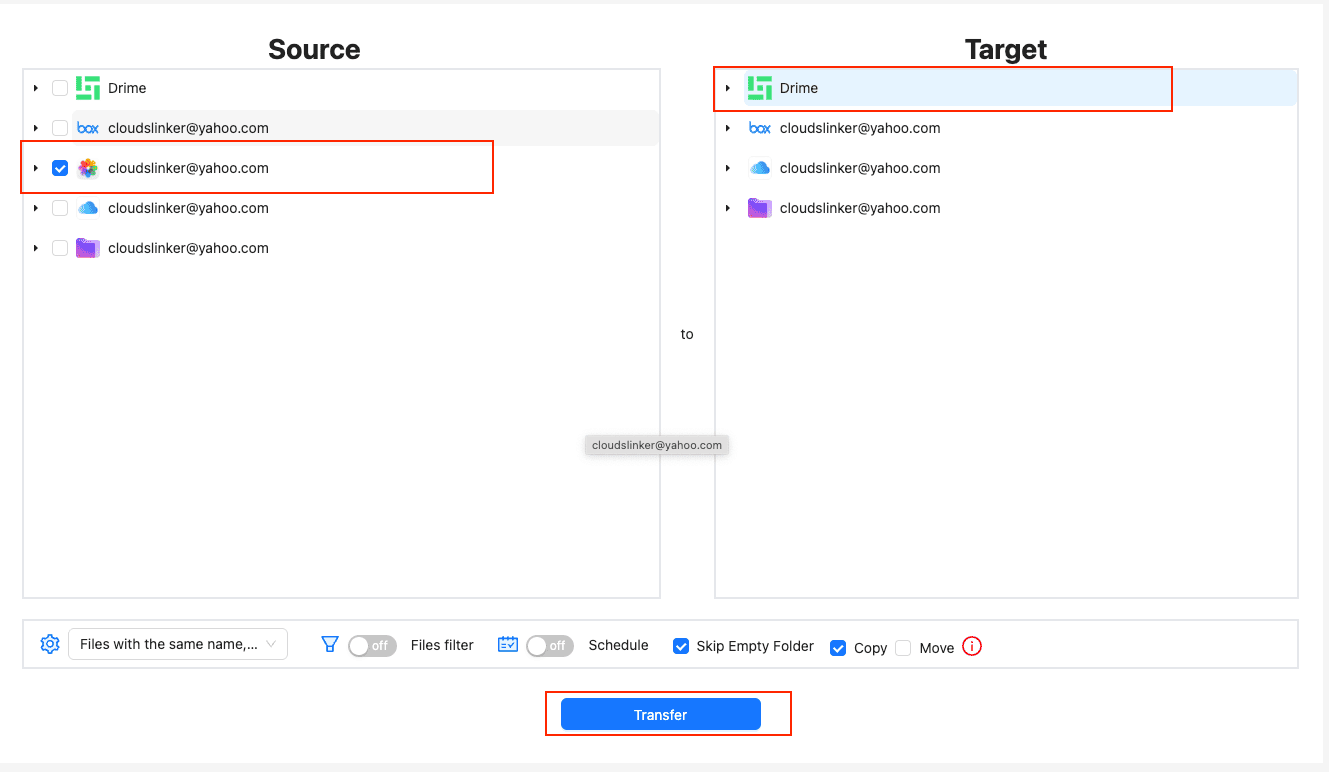Screen dimensions: 1329x772
Task: Expand the iCloud account in the Target panel
Action: point(727,168)
